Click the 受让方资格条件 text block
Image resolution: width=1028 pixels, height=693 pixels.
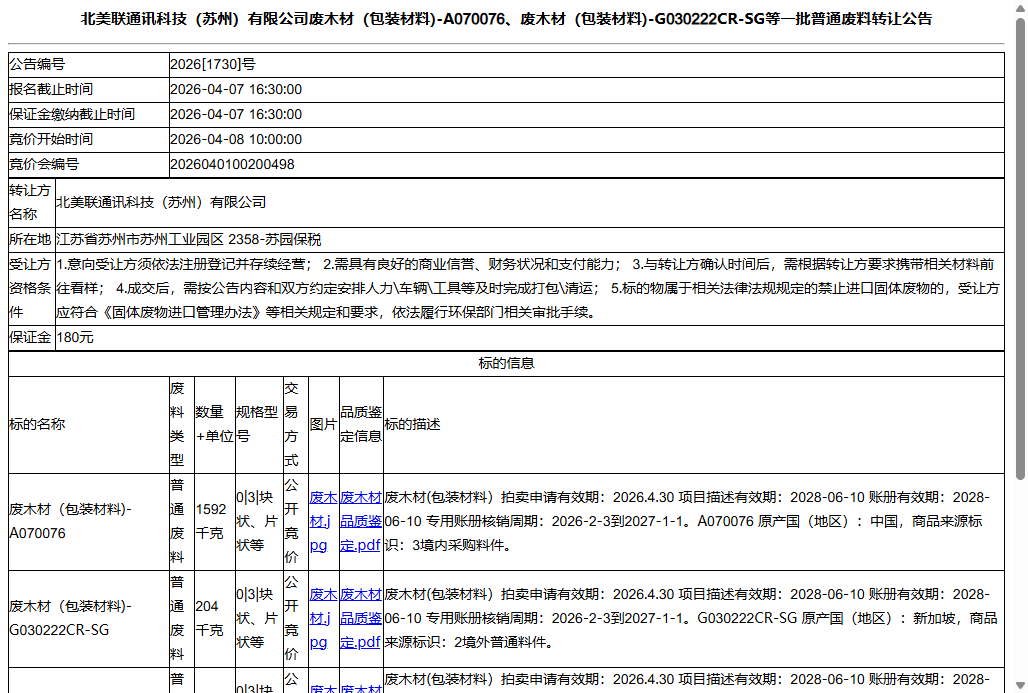click(x=500, y=289)
